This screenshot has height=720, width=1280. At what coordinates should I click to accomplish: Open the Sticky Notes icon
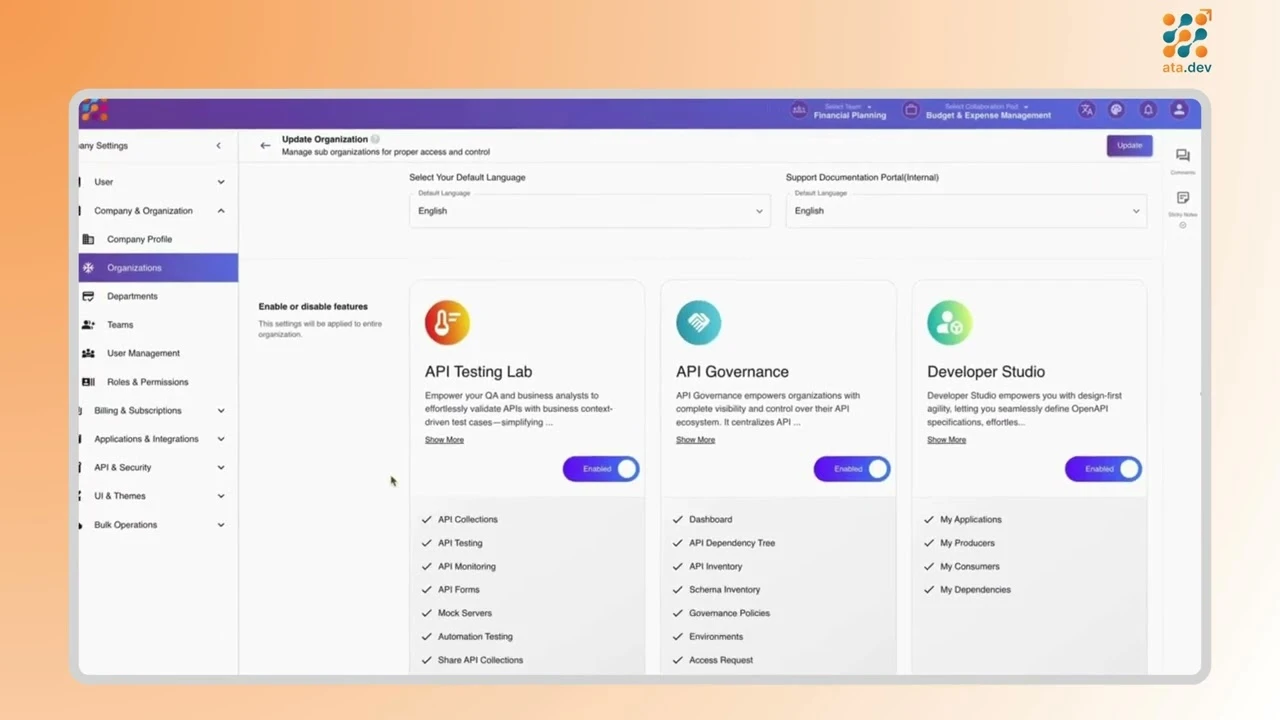[x=1182, y=199]
